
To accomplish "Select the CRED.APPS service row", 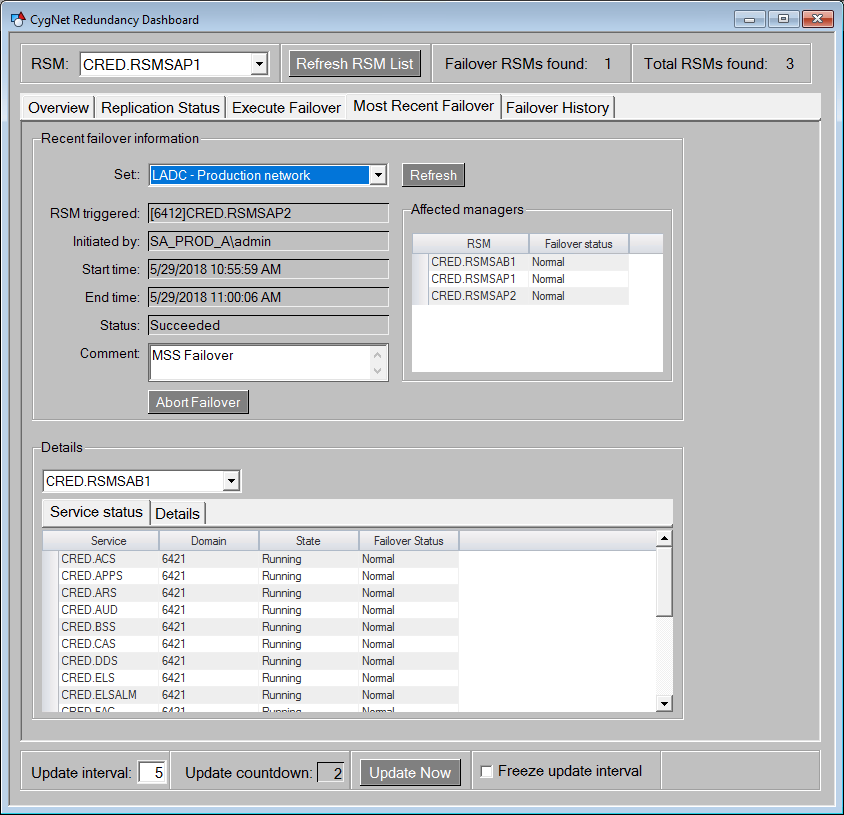I will tap(251, 576).
